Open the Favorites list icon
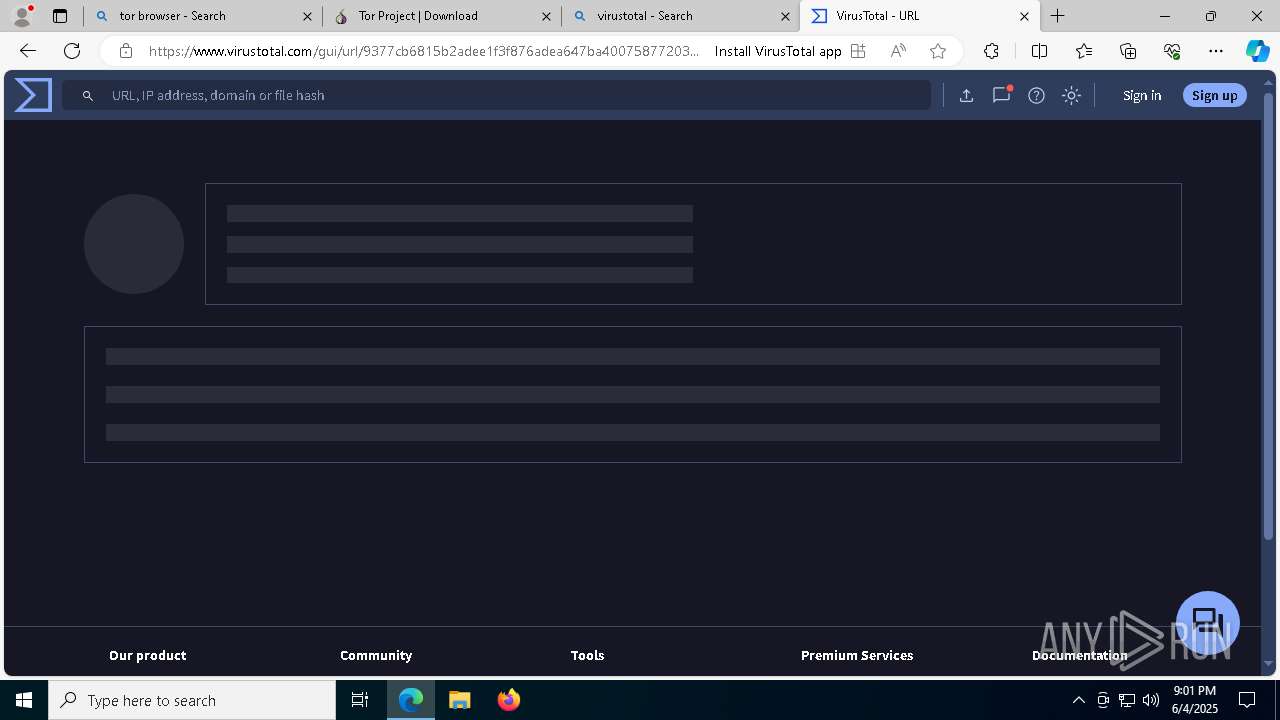The height and width of the screenshot is (720, 1280). pyautogui.click(x=1084, y=51)
